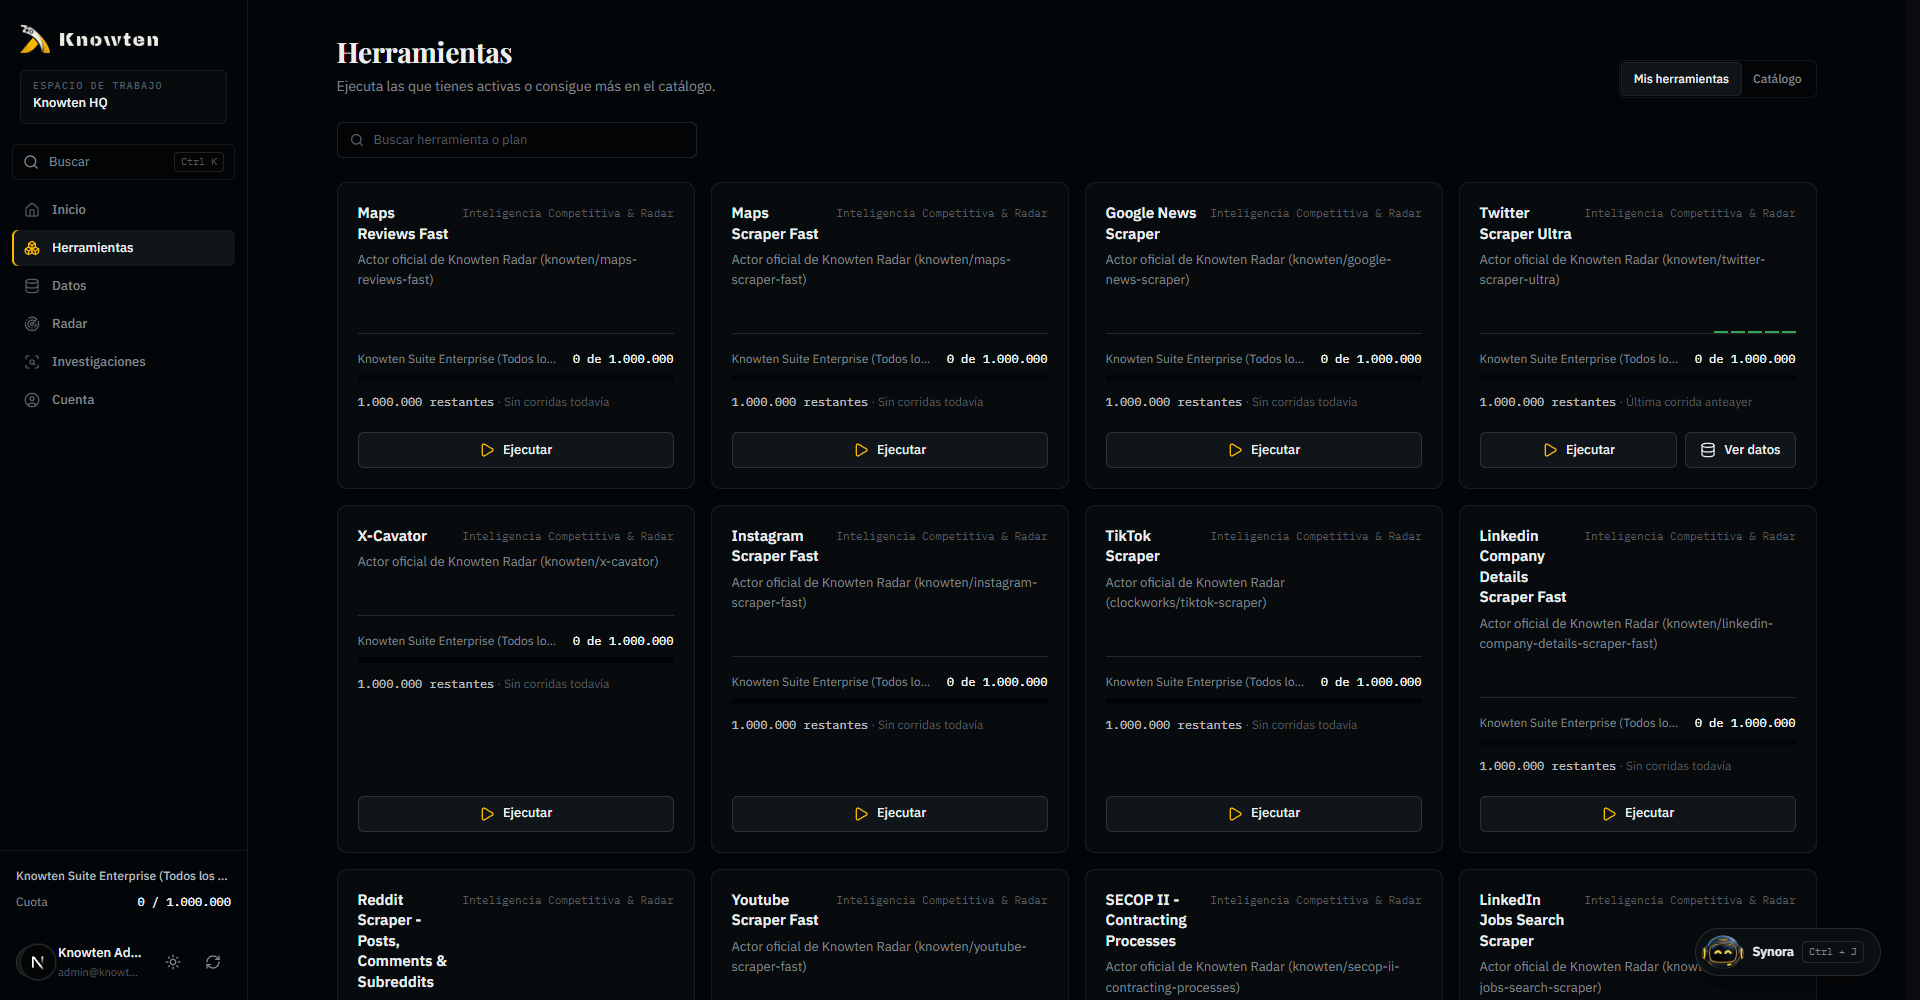Run the Instagram Scraper Fast tool
The image size is (1920, 1000).
click(889, 814)
